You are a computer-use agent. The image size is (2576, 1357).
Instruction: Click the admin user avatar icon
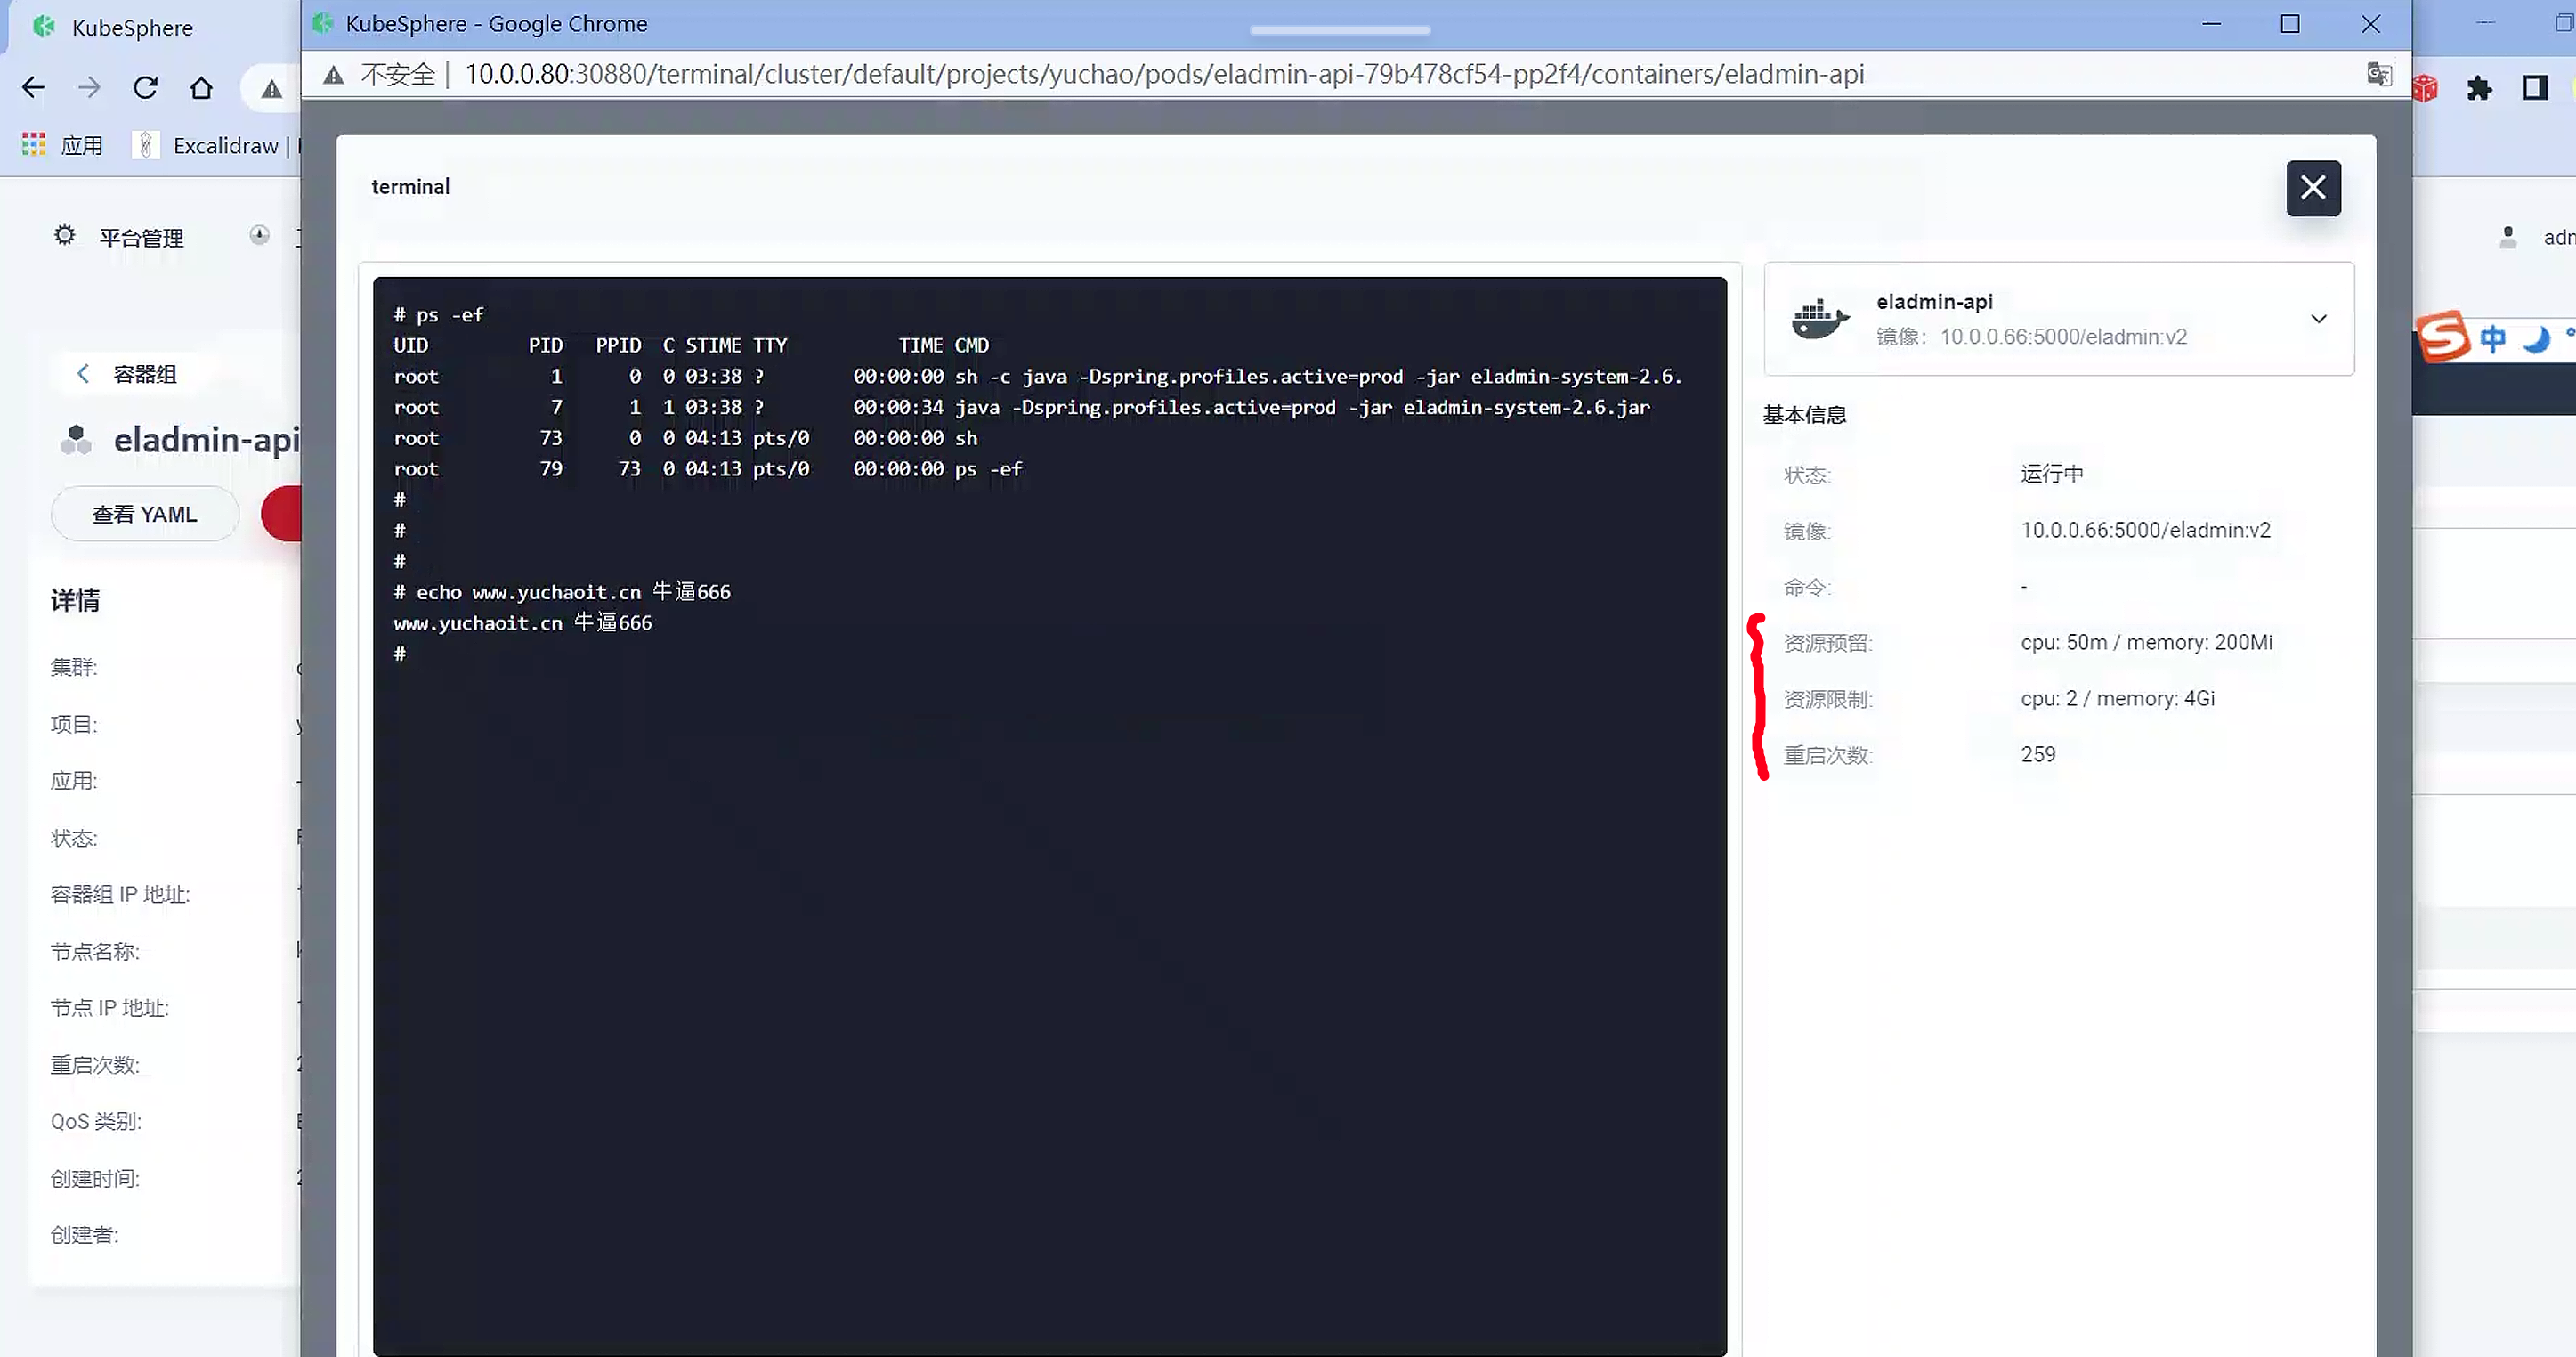pyautogui.click(x=2507, y=238)
